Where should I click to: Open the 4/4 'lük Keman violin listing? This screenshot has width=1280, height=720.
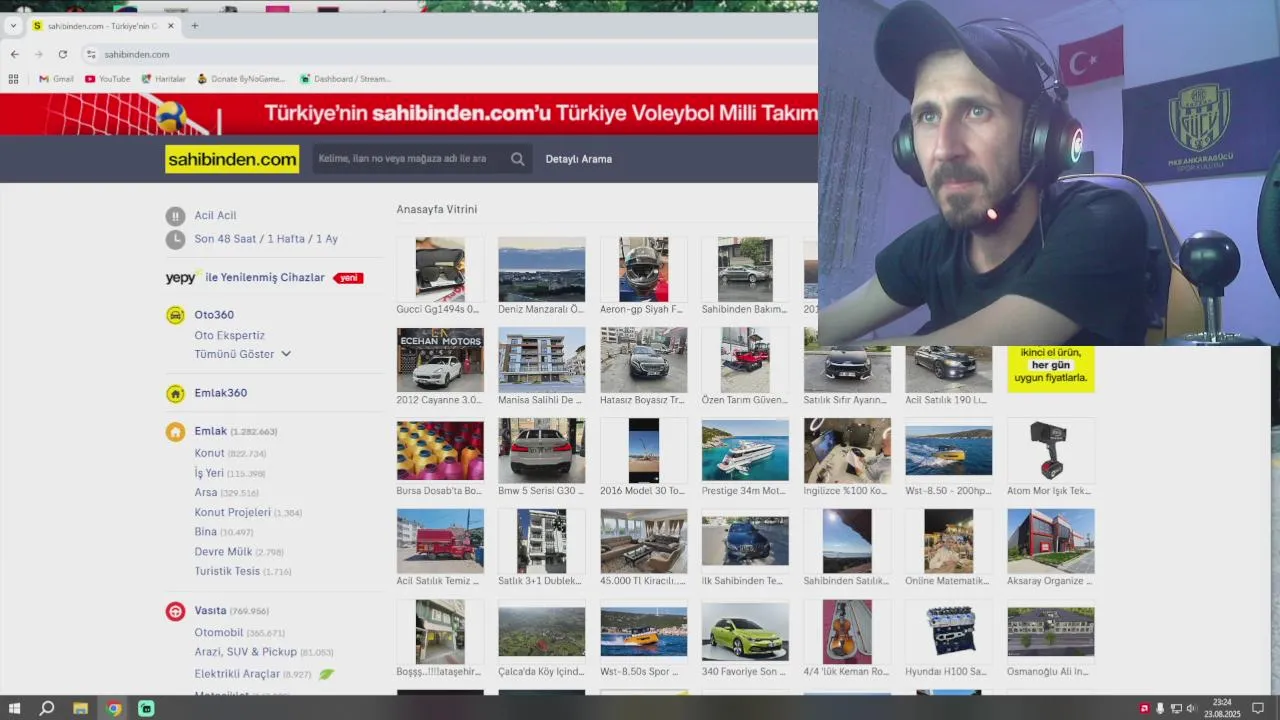847,632
